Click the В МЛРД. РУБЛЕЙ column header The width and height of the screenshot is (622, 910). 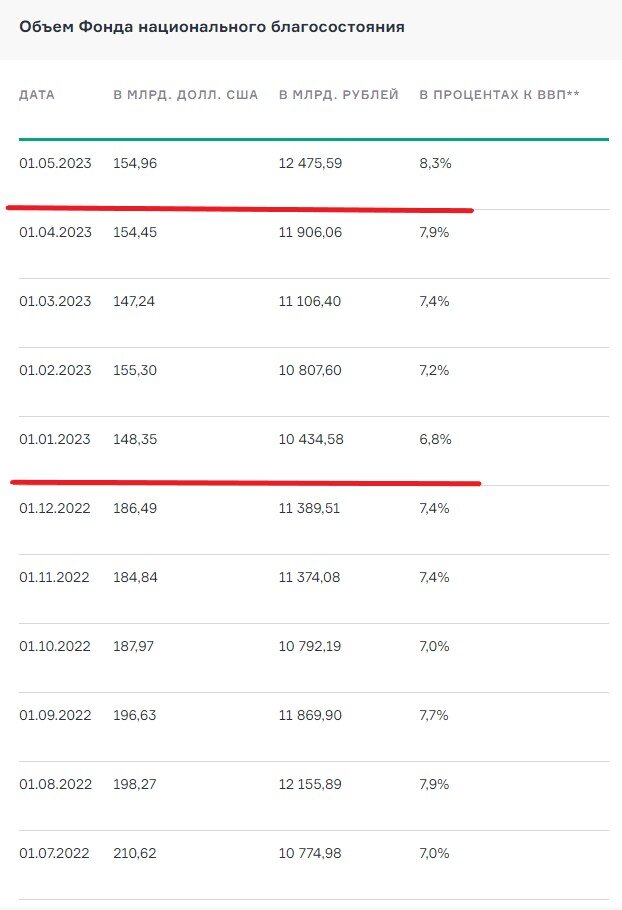[x=339, y=95]
